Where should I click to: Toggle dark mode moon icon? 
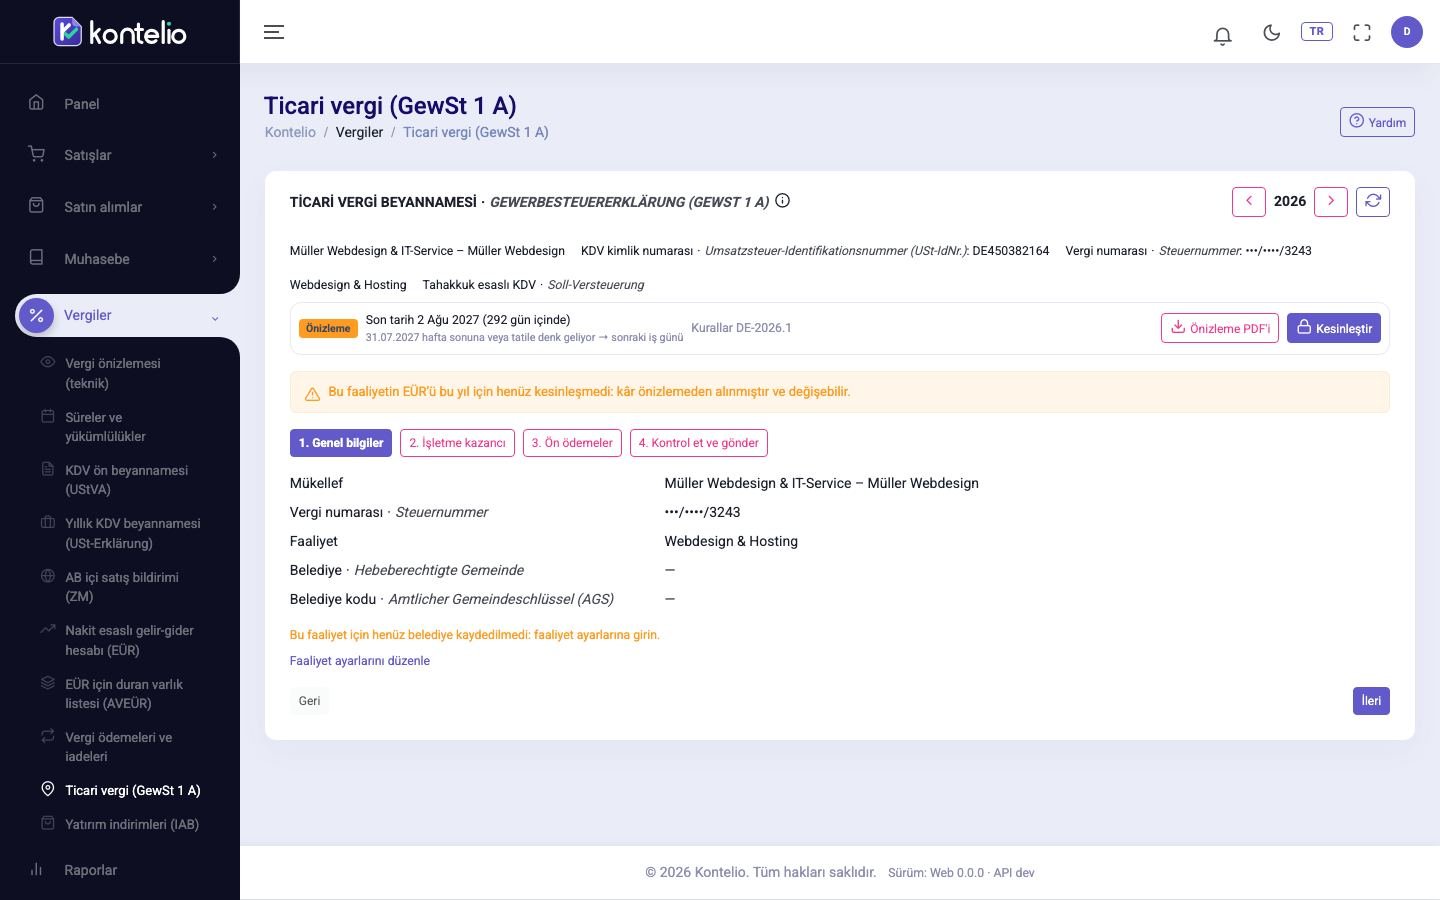[x=1272, y=33]
